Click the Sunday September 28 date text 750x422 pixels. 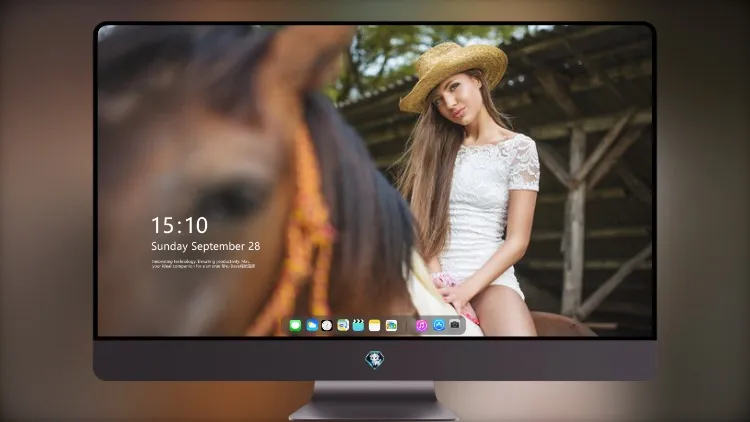[206, 246]
